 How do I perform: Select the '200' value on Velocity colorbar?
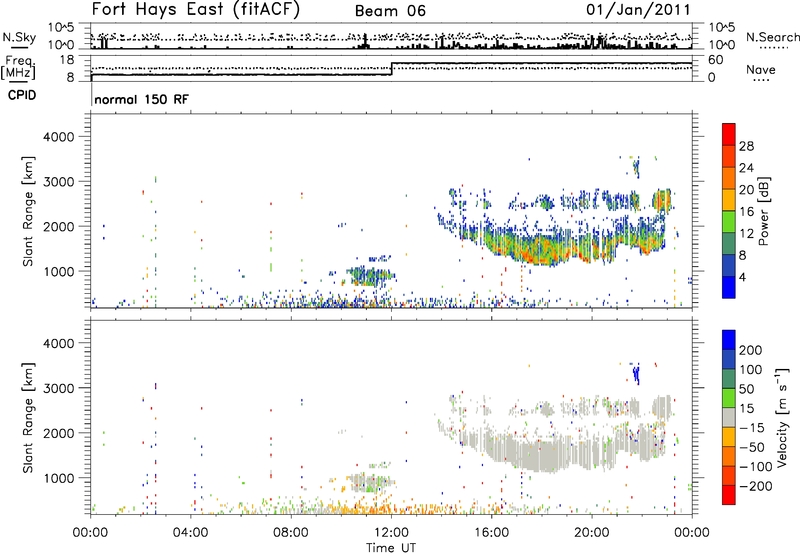coord(751,350)
